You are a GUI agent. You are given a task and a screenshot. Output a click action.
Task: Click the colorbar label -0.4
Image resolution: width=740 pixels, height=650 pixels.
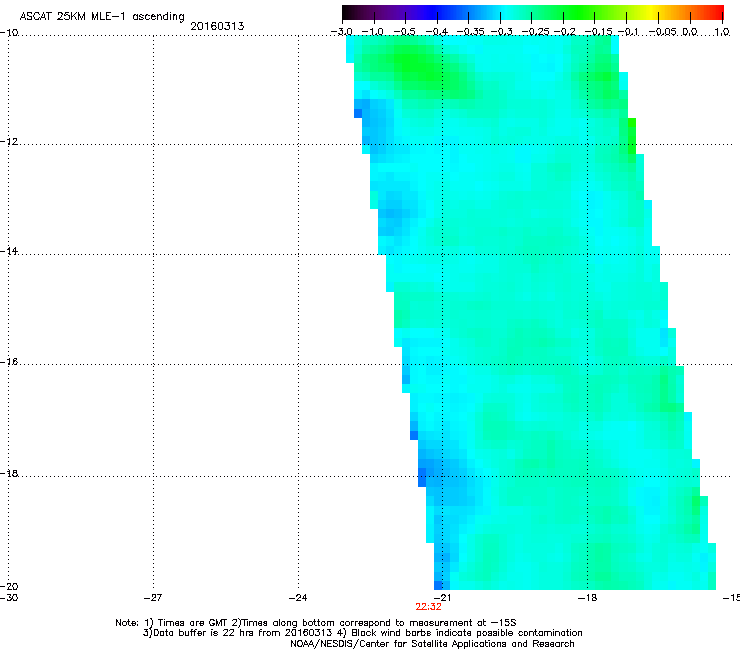(437, 32)
